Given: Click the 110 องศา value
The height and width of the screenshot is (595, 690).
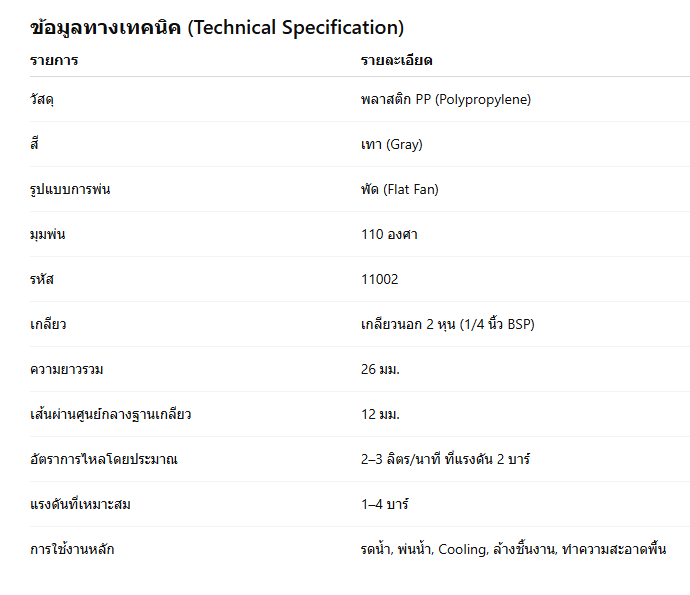Looking at the screenshot, I should (390, 235).
